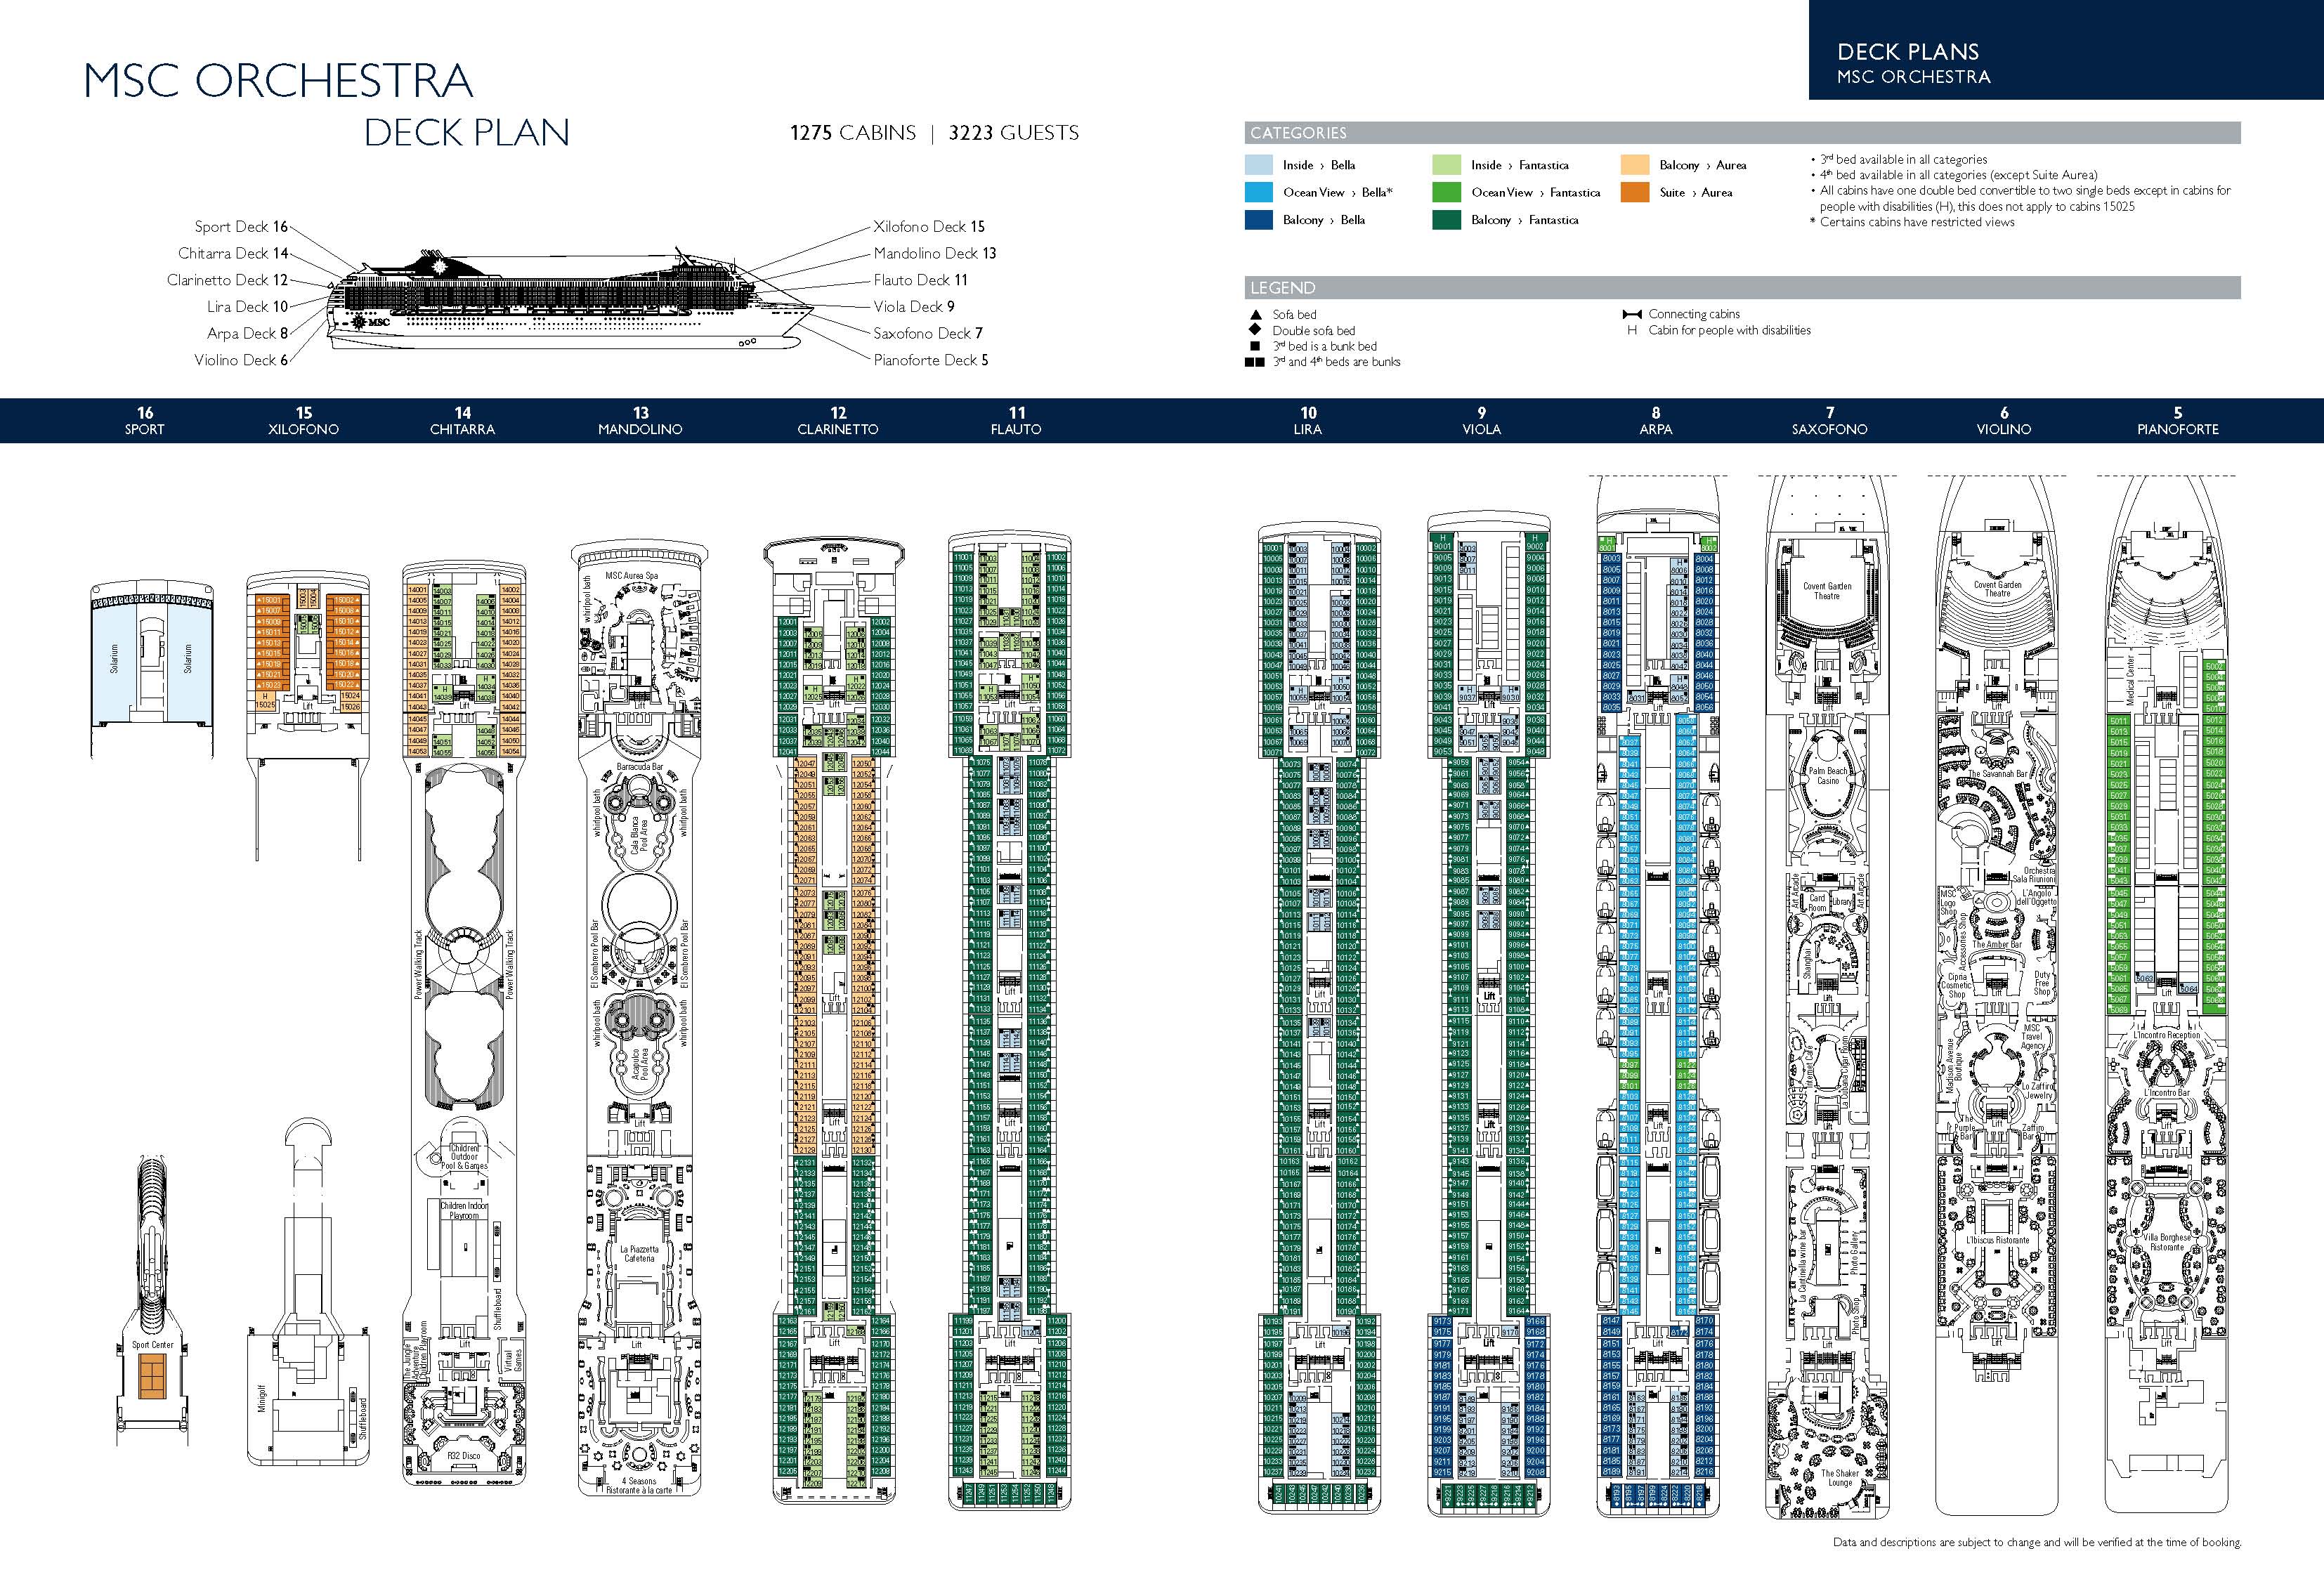Click '4 Seasons Ristorante à la carte' label
This screenshot has width=2324, height=1577.
click(x=640, y=1486)
